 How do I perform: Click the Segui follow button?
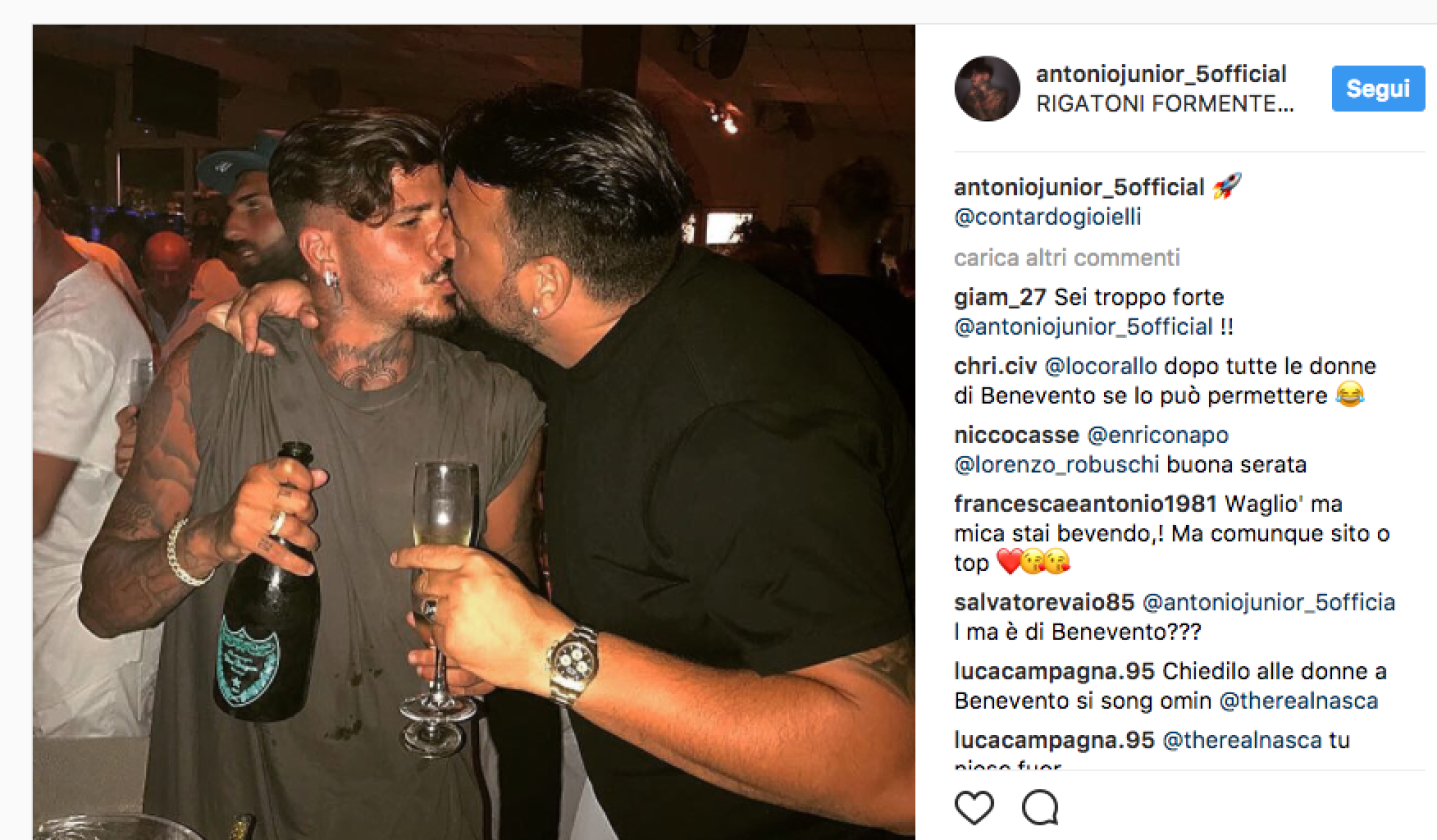(x=1378, y=88)
